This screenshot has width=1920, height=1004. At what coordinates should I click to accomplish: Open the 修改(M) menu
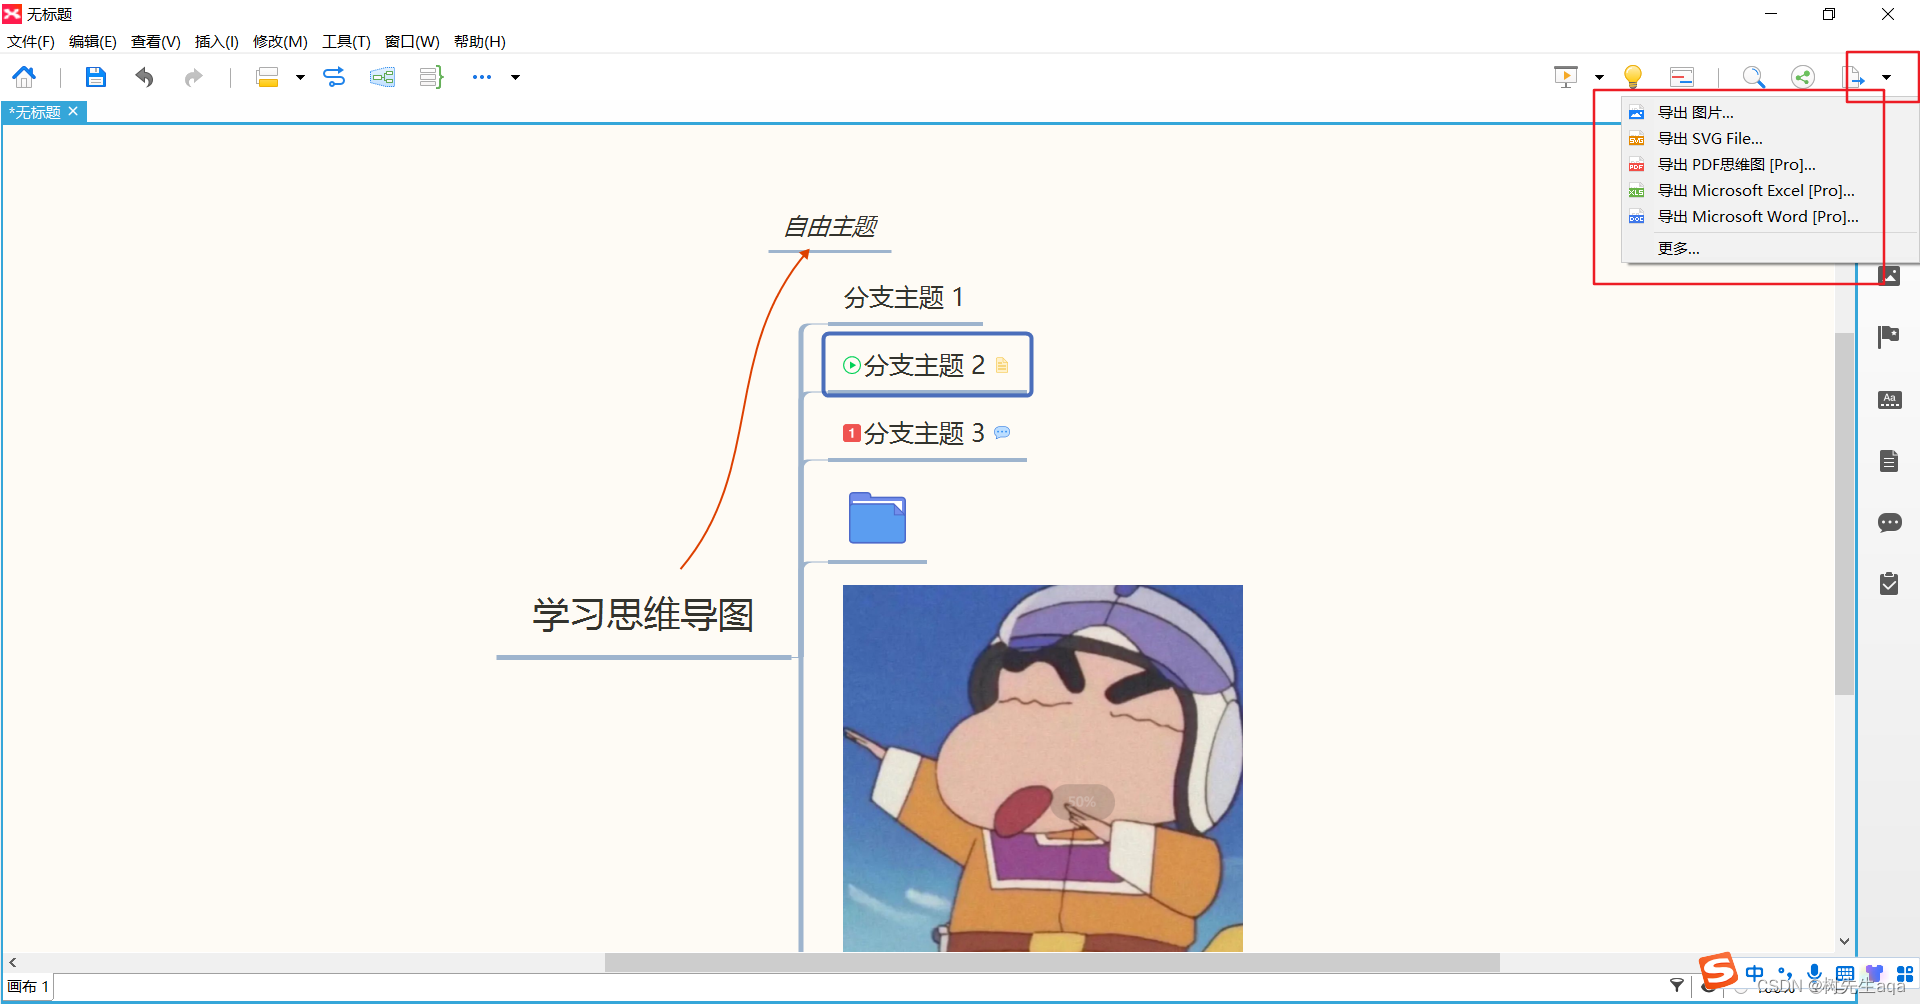point(280,42)
